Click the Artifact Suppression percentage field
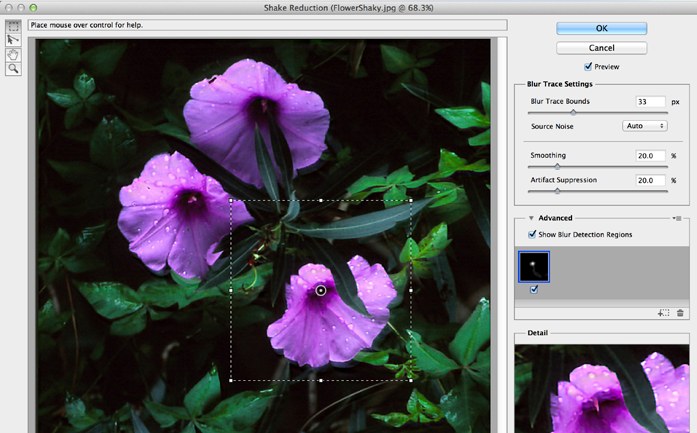Screen dimensions: 697x433 click(x=651, y=180)
